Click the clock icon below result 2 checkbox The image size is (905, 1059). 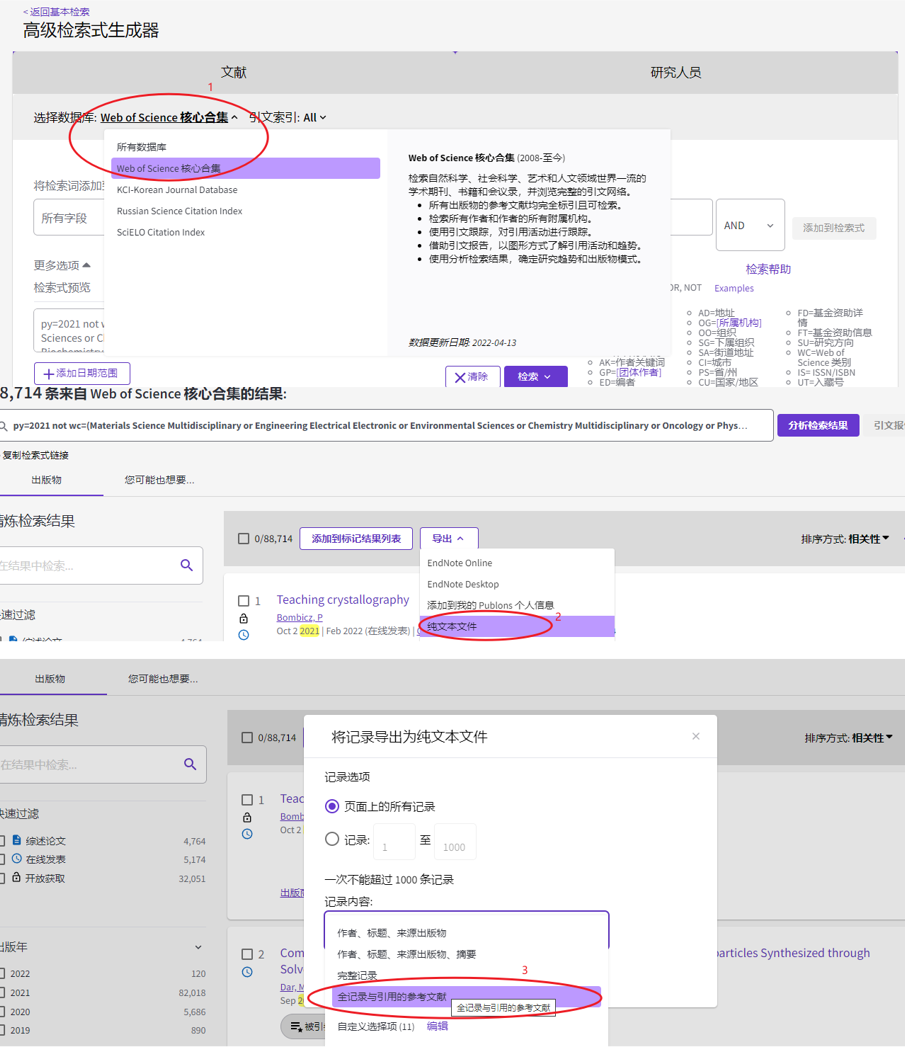[x=247, y=972]
